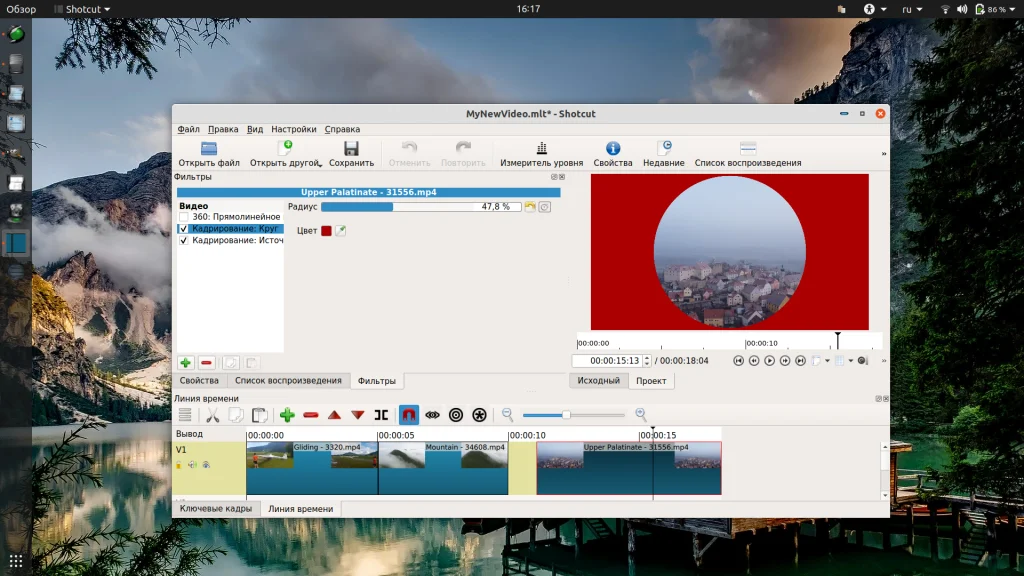This screenshot has width=1024, height=576.
Task: Add a filter with the green plus
Action: pos(185,363)
